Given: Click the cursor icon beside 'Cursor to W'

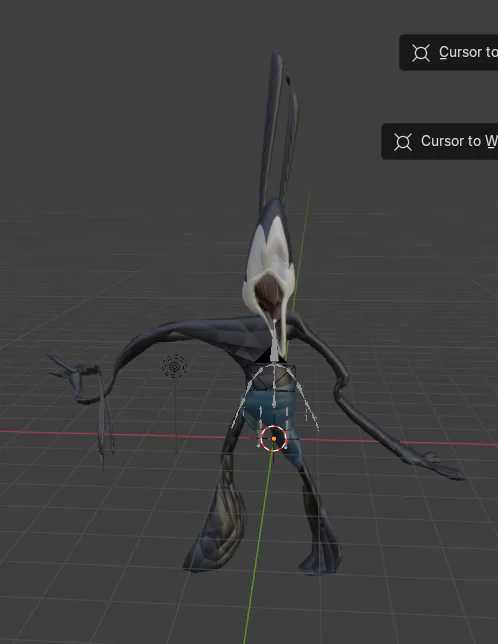Looking at the screenshot, I should pos(403,142).
